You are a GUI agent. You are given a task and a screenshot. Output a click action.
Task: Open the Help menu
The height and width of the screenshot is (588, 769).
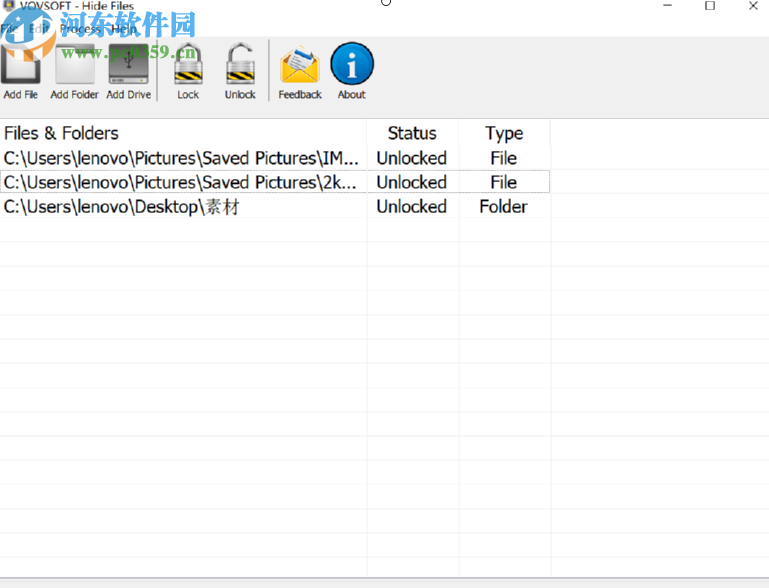[x=124, y=29]
